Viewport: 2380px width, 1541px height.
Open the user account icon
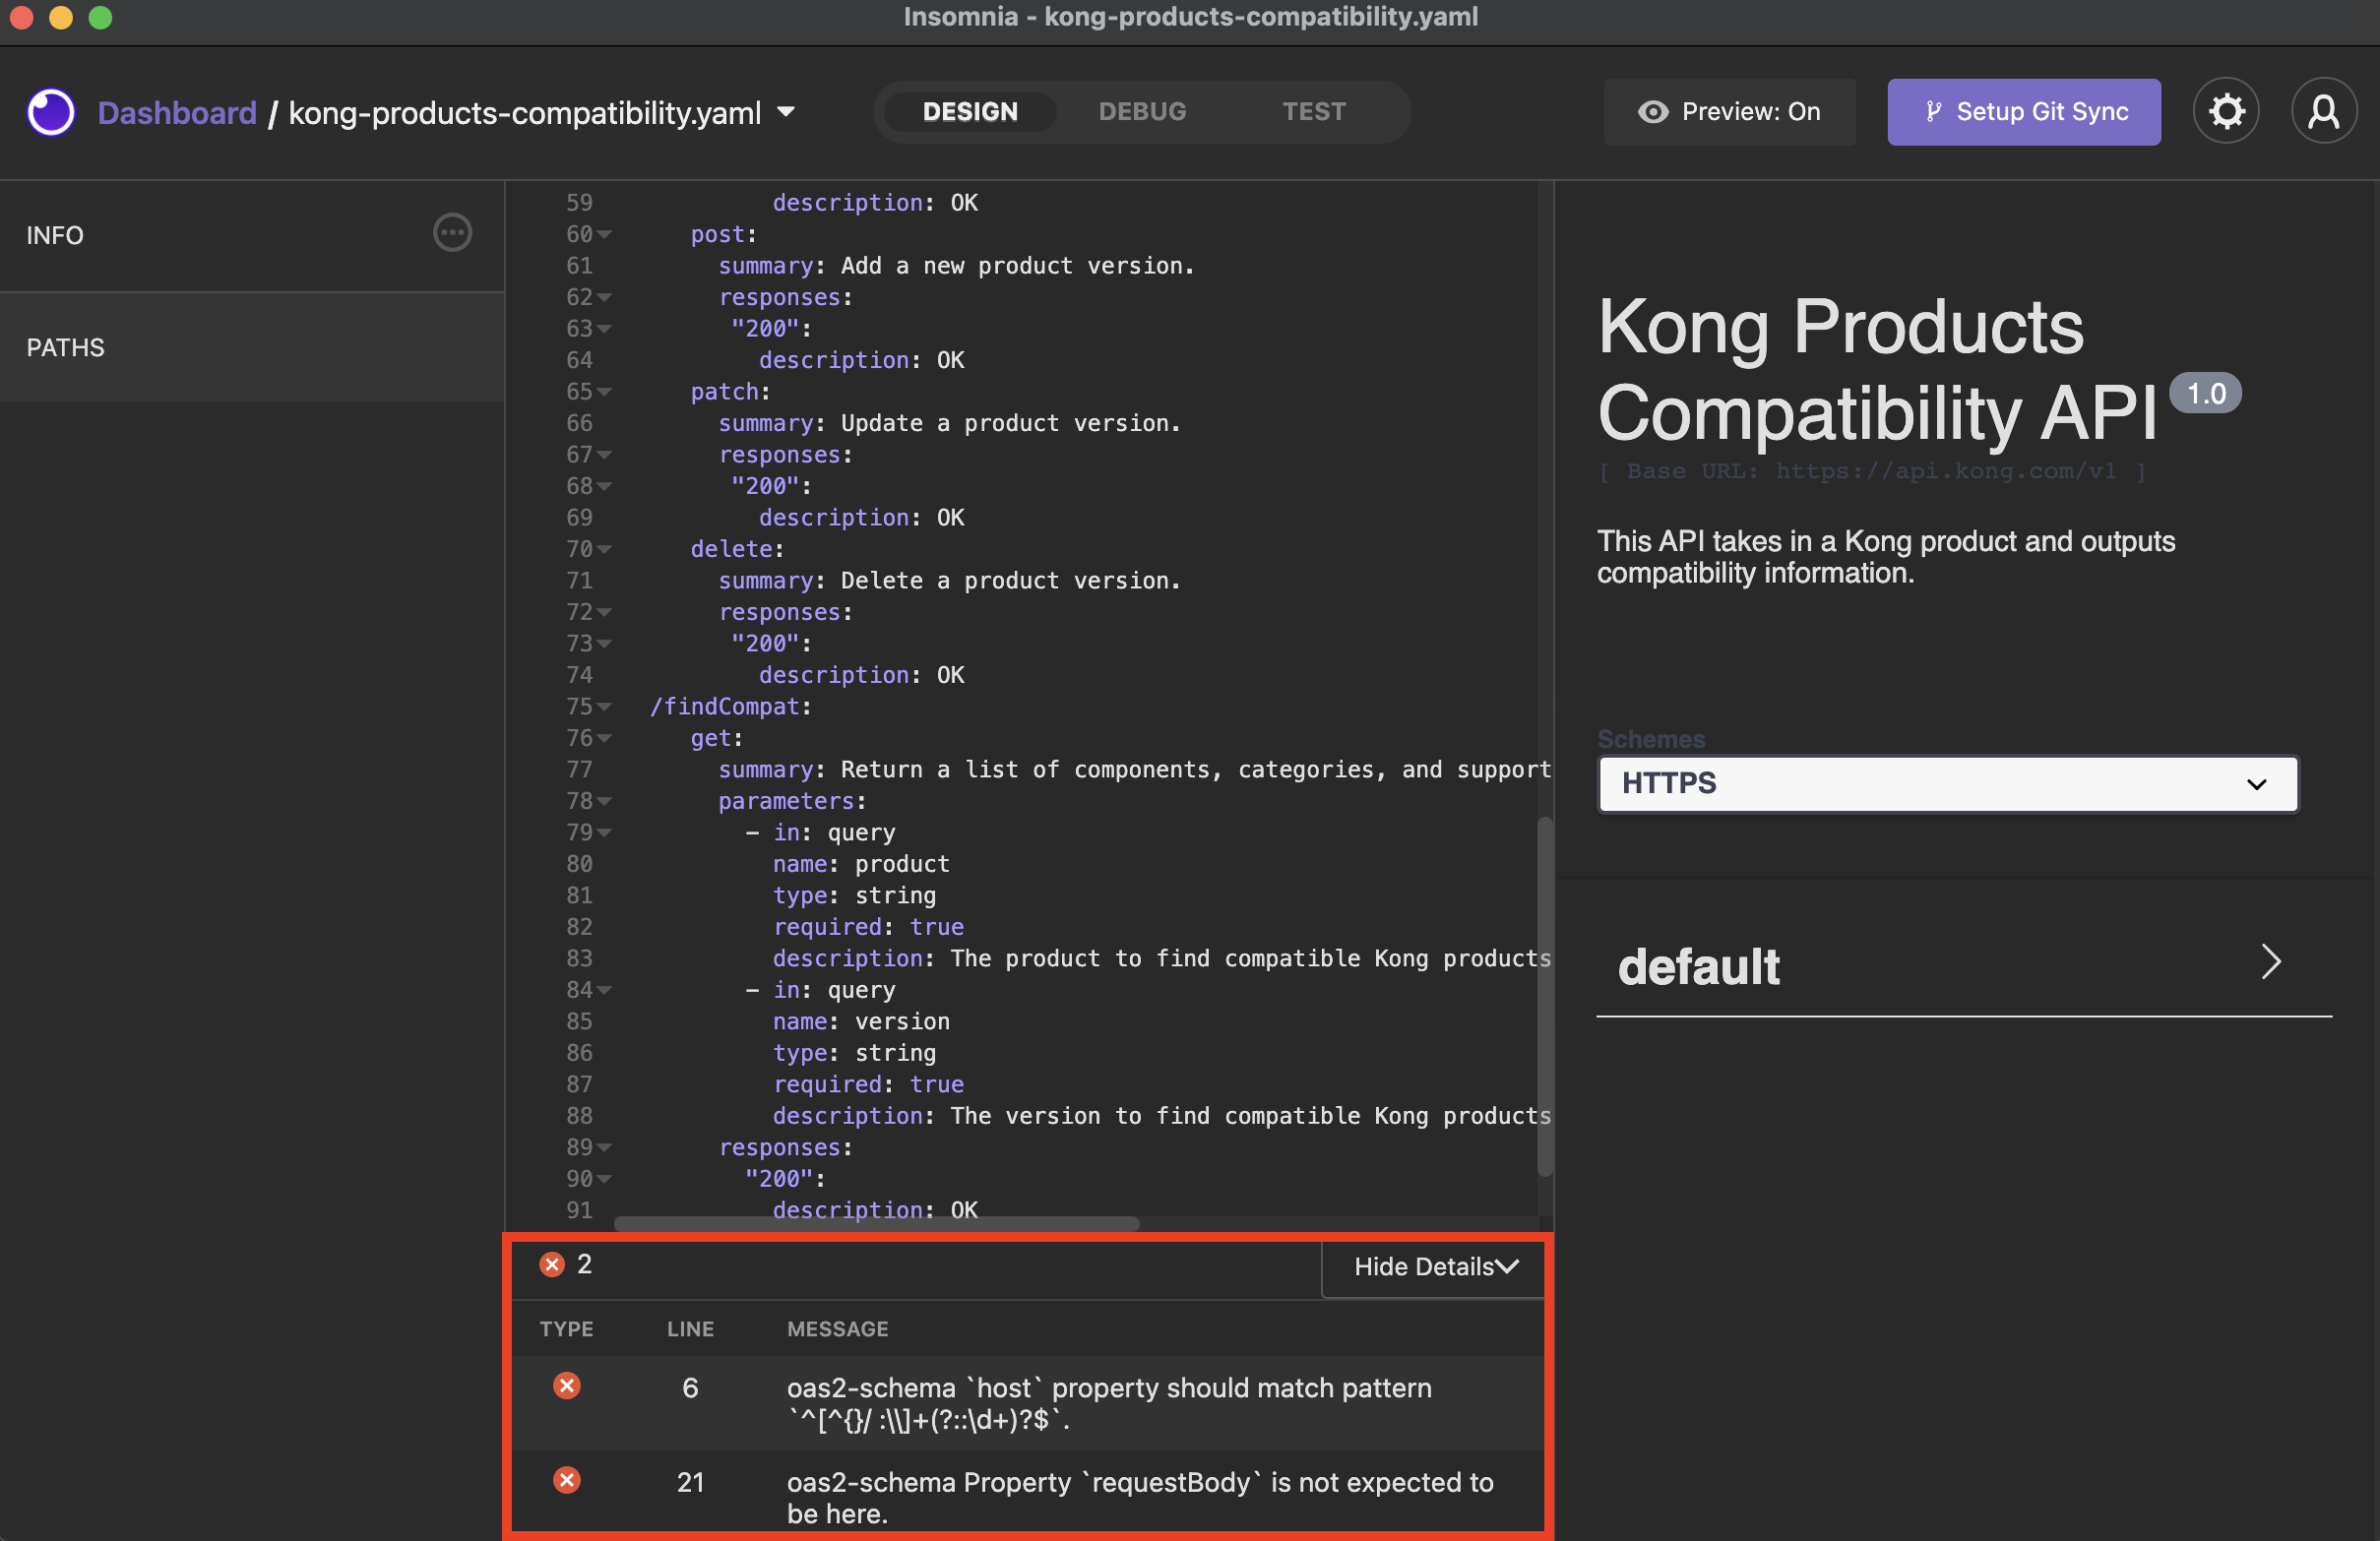click(x=2324, y=111)
